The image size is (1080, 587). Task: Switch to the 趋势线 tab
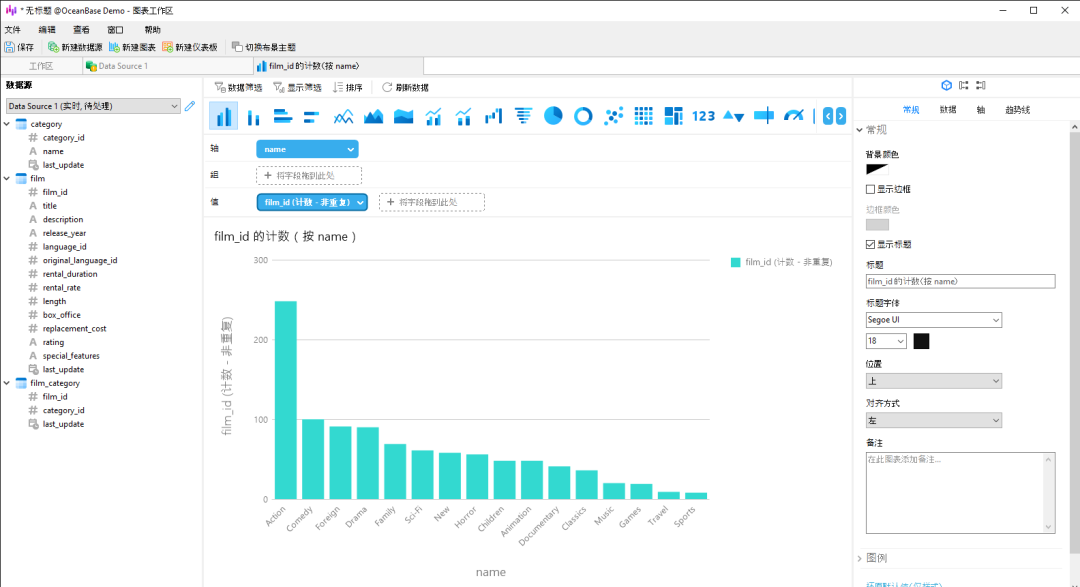(1017, 110)
